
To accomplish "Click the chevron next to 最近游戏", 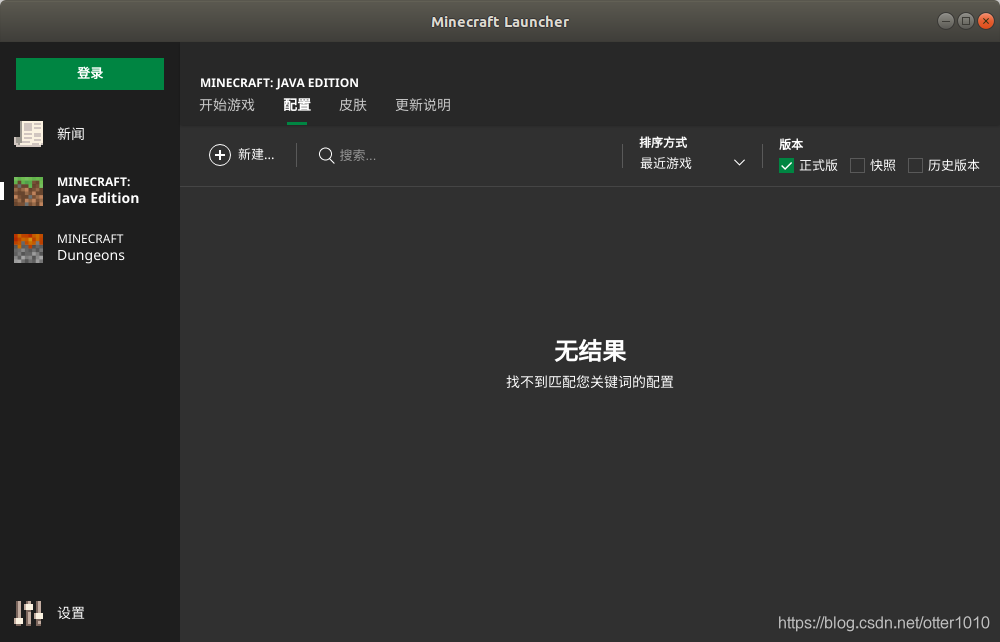I will pyautogui.click(x=739, y=161).
